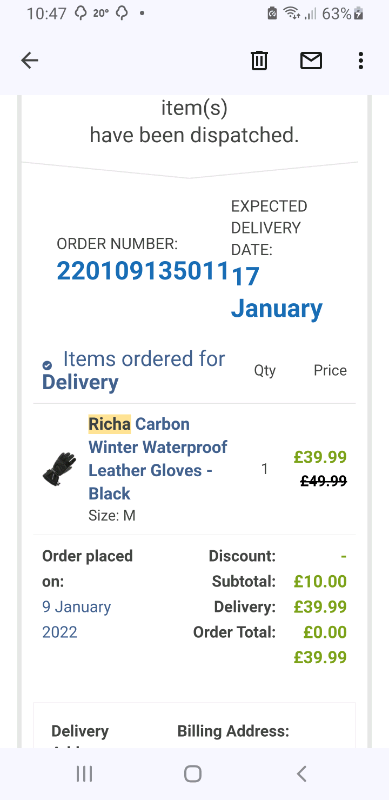389x800 pixels.
Task: Tap the weather 20° status indicator
Action: (102, 14)
